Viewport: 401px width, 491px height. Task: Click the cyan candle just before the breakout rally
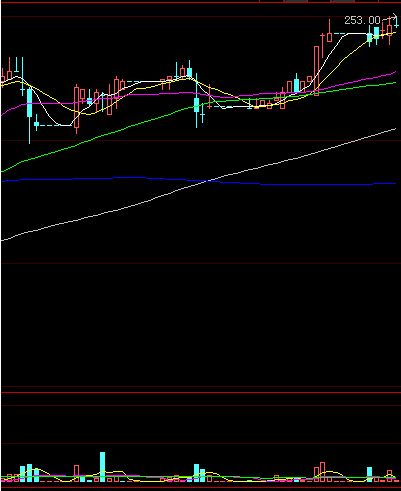click(x=296, y=86)
